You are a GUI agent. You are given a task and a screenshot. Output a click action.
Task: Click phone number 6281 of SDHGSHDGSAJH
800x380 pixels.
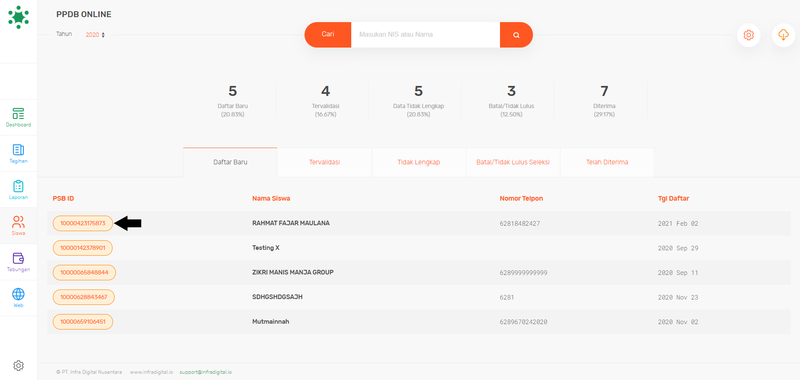(508, 297)
